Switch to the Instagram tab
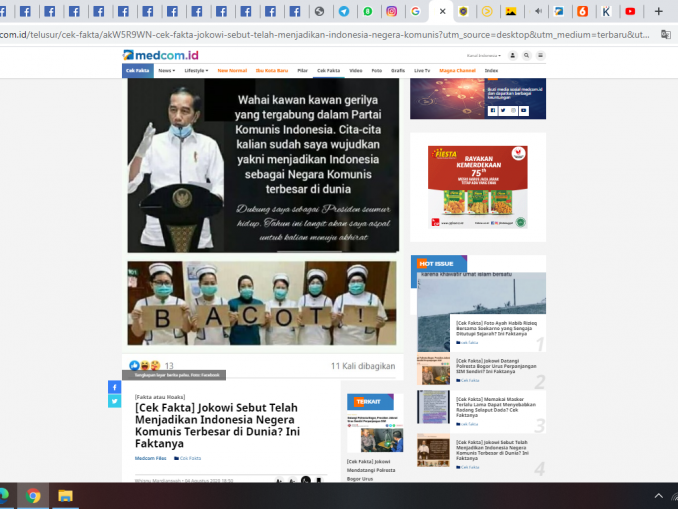This screenshot has width=678, height=509. pyautogui.click(x=391, y=12)
